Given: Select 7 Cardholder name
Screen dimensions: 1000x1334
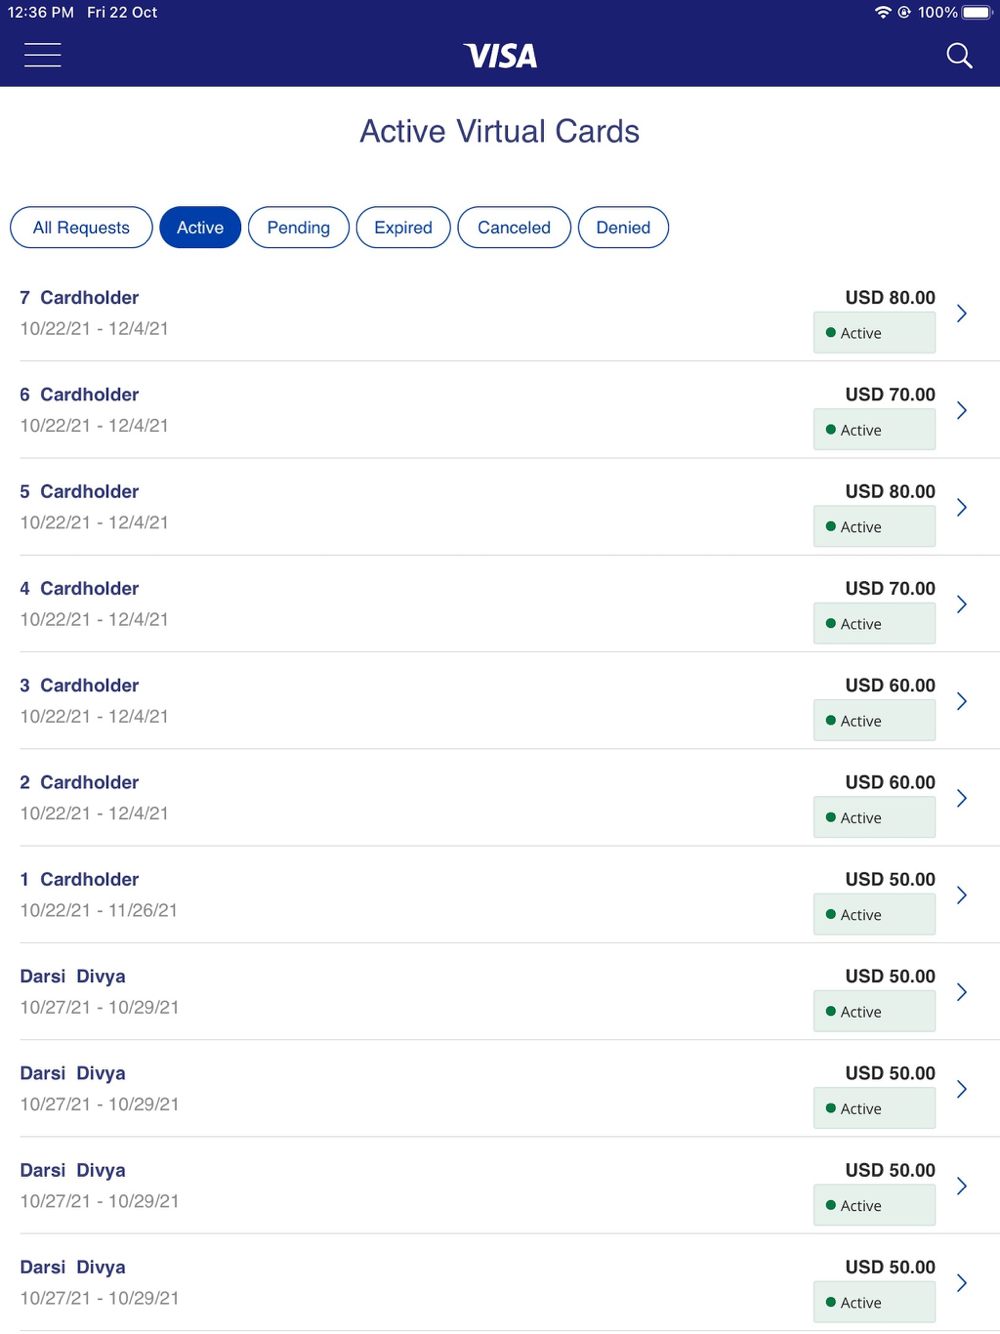Looking at the screenshot, I should (x=79, y=297).
